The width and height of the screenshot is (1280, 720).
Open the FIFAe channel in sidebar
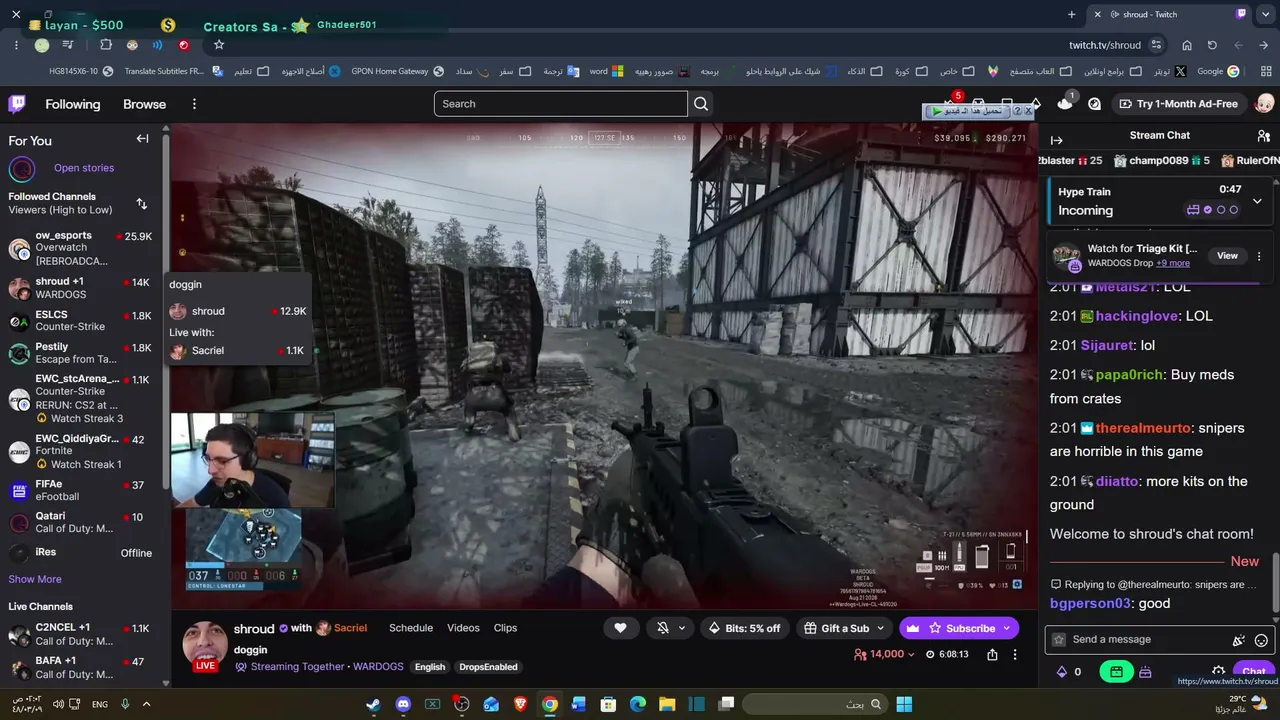point(80,490)
